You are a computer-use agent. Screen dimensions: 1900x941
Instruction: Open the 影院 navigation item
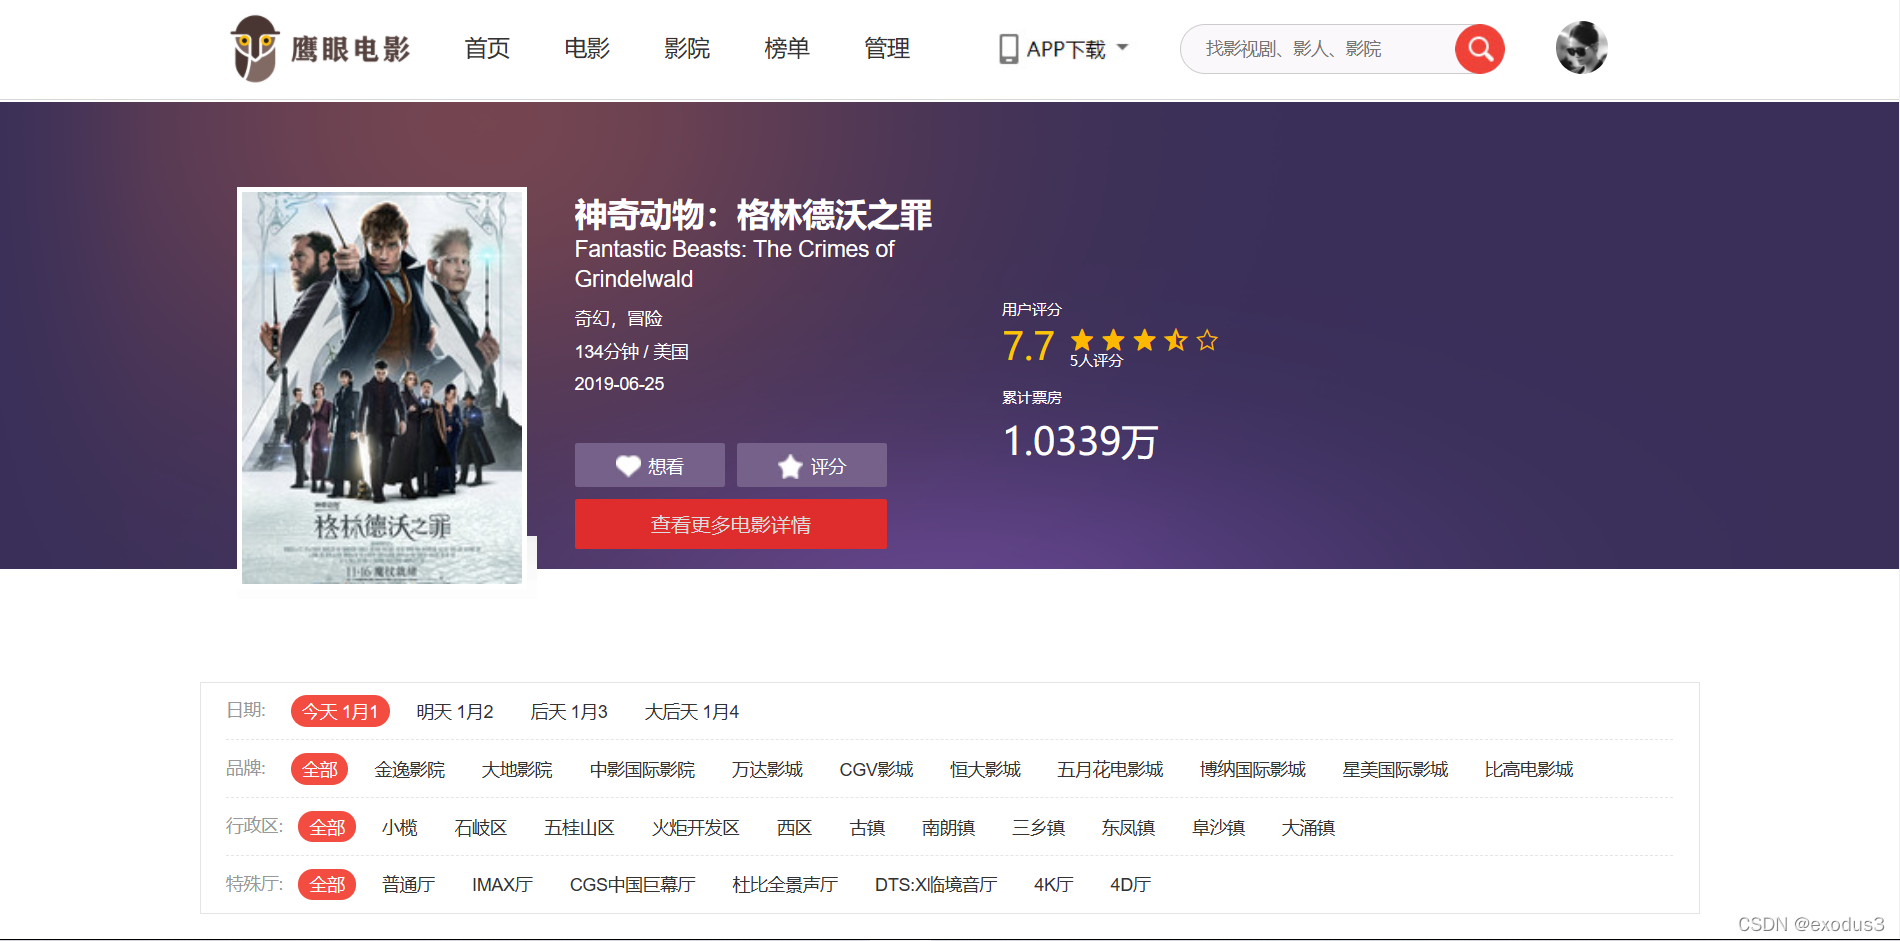tap(687, 48)
